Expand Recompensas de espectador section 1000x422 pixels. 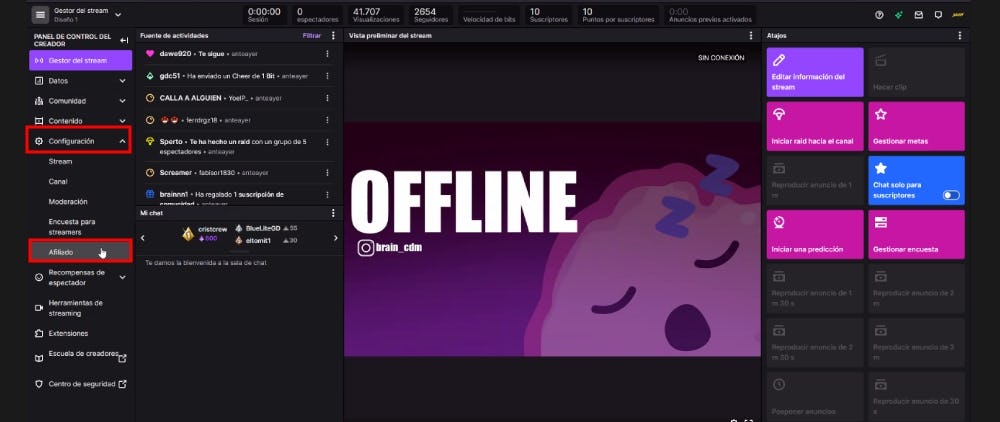pos(122,277)
